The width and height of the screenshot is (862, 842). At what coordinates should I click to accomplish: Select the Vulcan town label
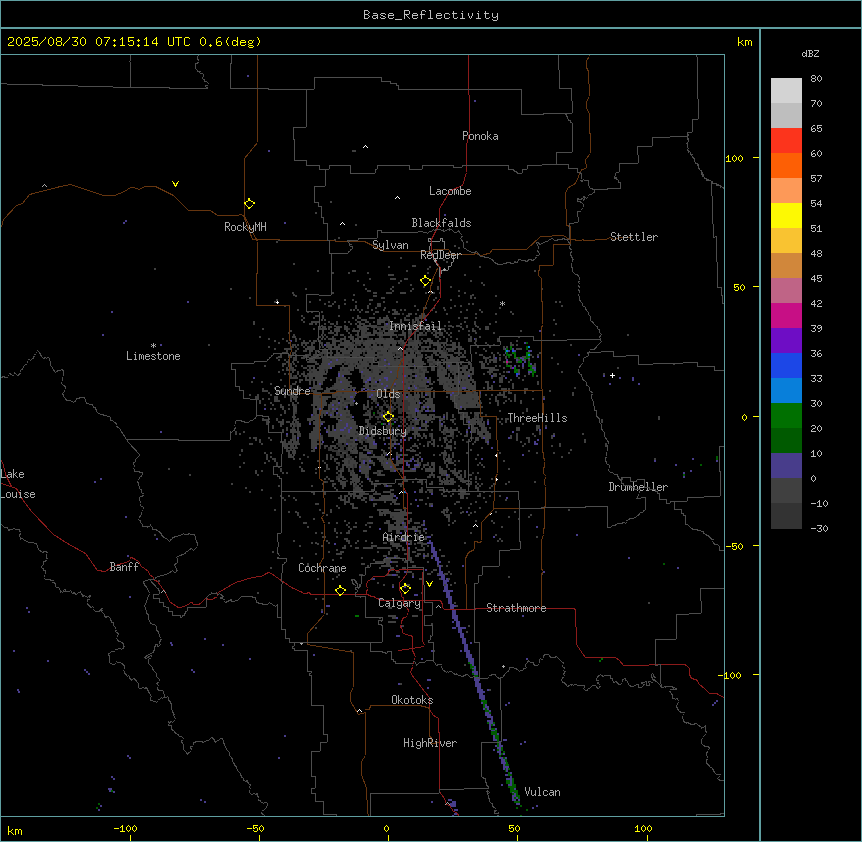pos(542,792)
